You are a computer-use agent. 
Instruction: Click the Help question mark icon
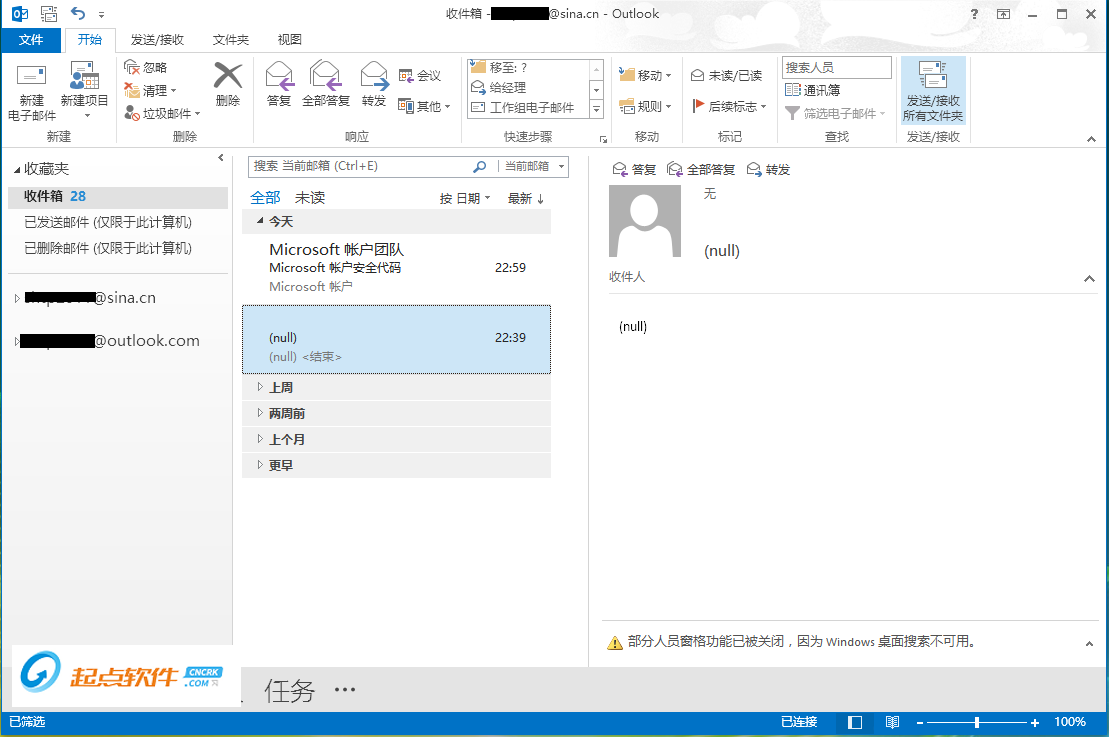click(x=974, y=14)
